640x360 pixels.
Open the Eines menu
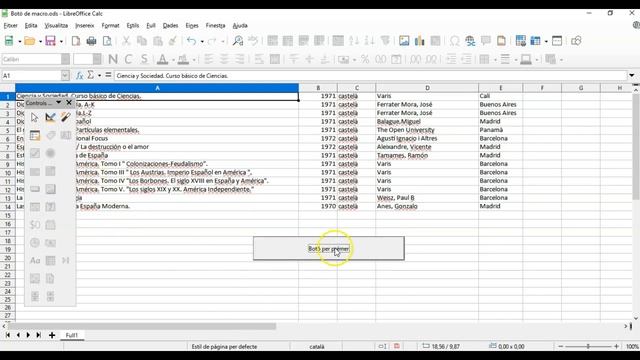(192, 25)
